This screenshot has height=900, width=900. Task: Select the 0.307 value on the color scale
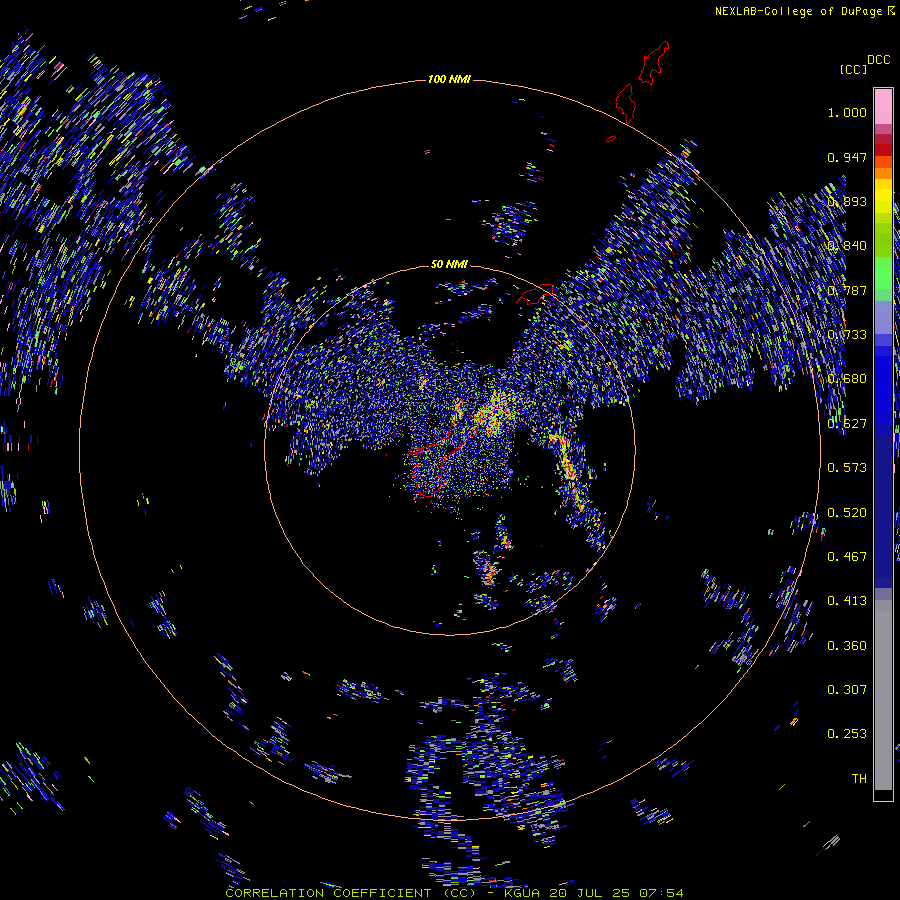pyautogui.click(x=847, y=690)
